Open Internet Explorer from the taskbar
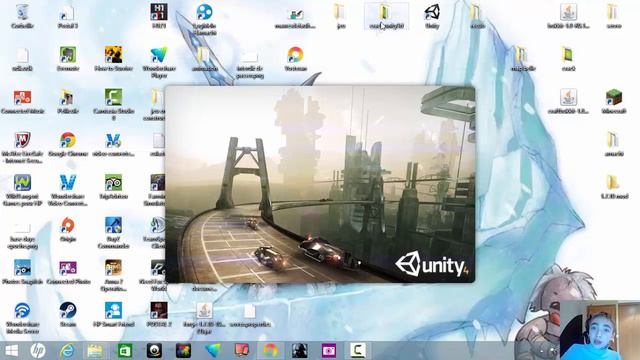640x360 pixels. click(67, 351)
